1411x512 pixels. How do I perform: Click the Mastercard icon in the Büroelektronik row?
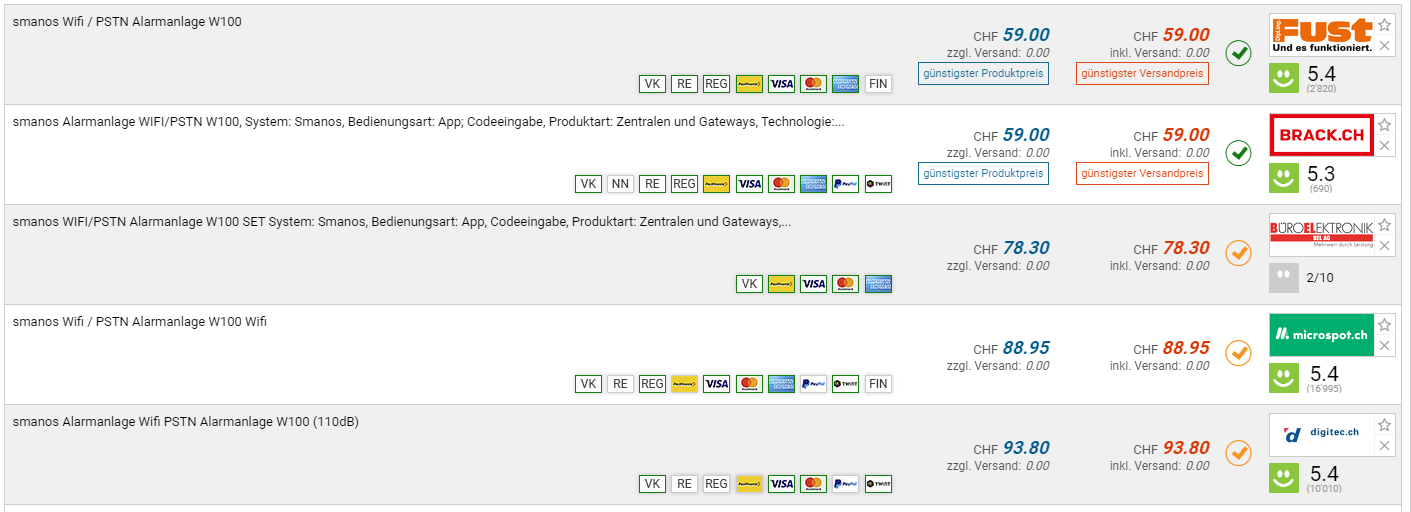(846, 284)
